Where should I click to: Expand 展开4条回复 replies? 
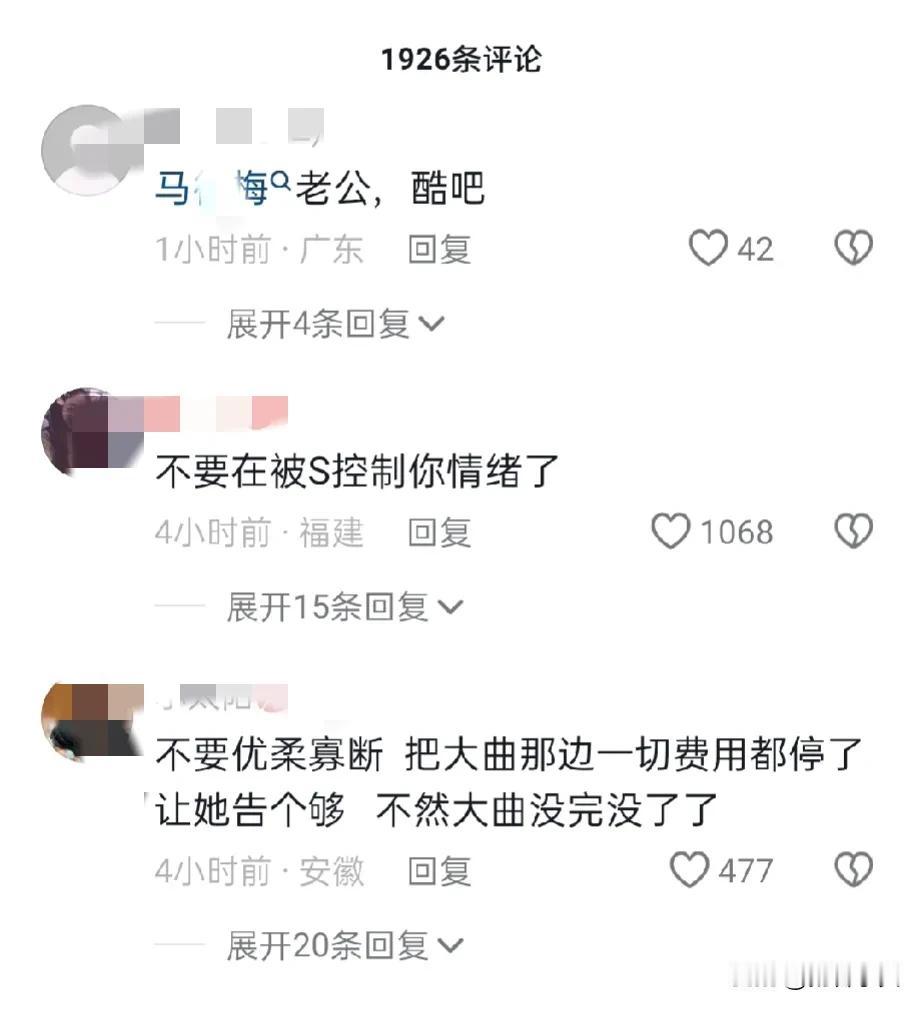click(335, 323)
